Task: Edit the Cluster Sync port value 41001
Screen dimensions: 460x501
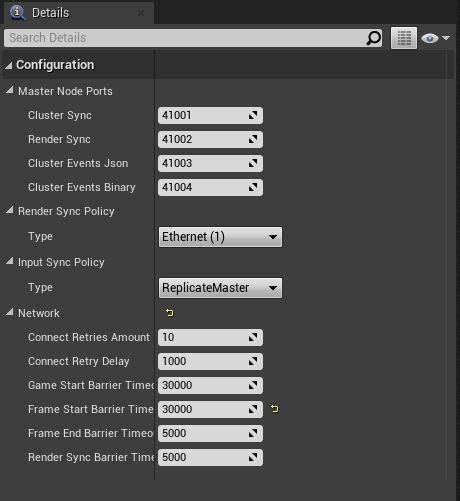Action: [210, 115]
